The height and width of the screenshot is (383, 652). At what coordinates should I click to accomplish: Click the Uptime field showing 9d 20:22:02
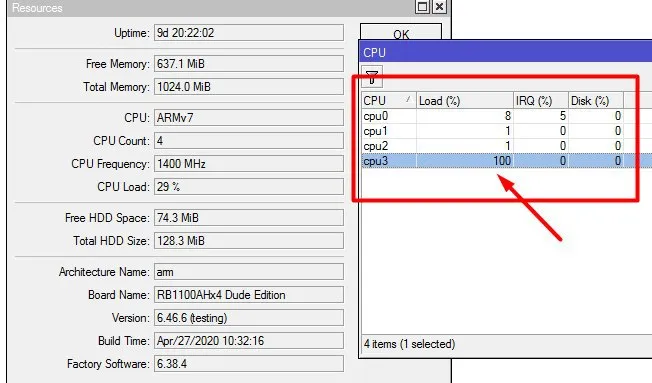pyautogui.click(x=249, y=32)
